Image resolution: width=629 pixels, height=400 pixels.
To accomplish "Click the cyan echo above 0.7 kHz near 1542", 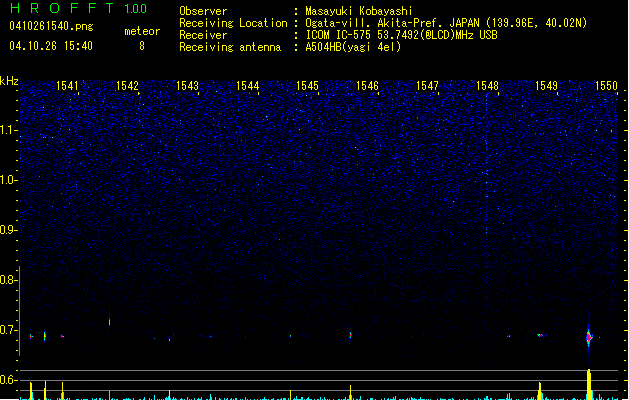I will pyautogui.click(x=109, y=321).
